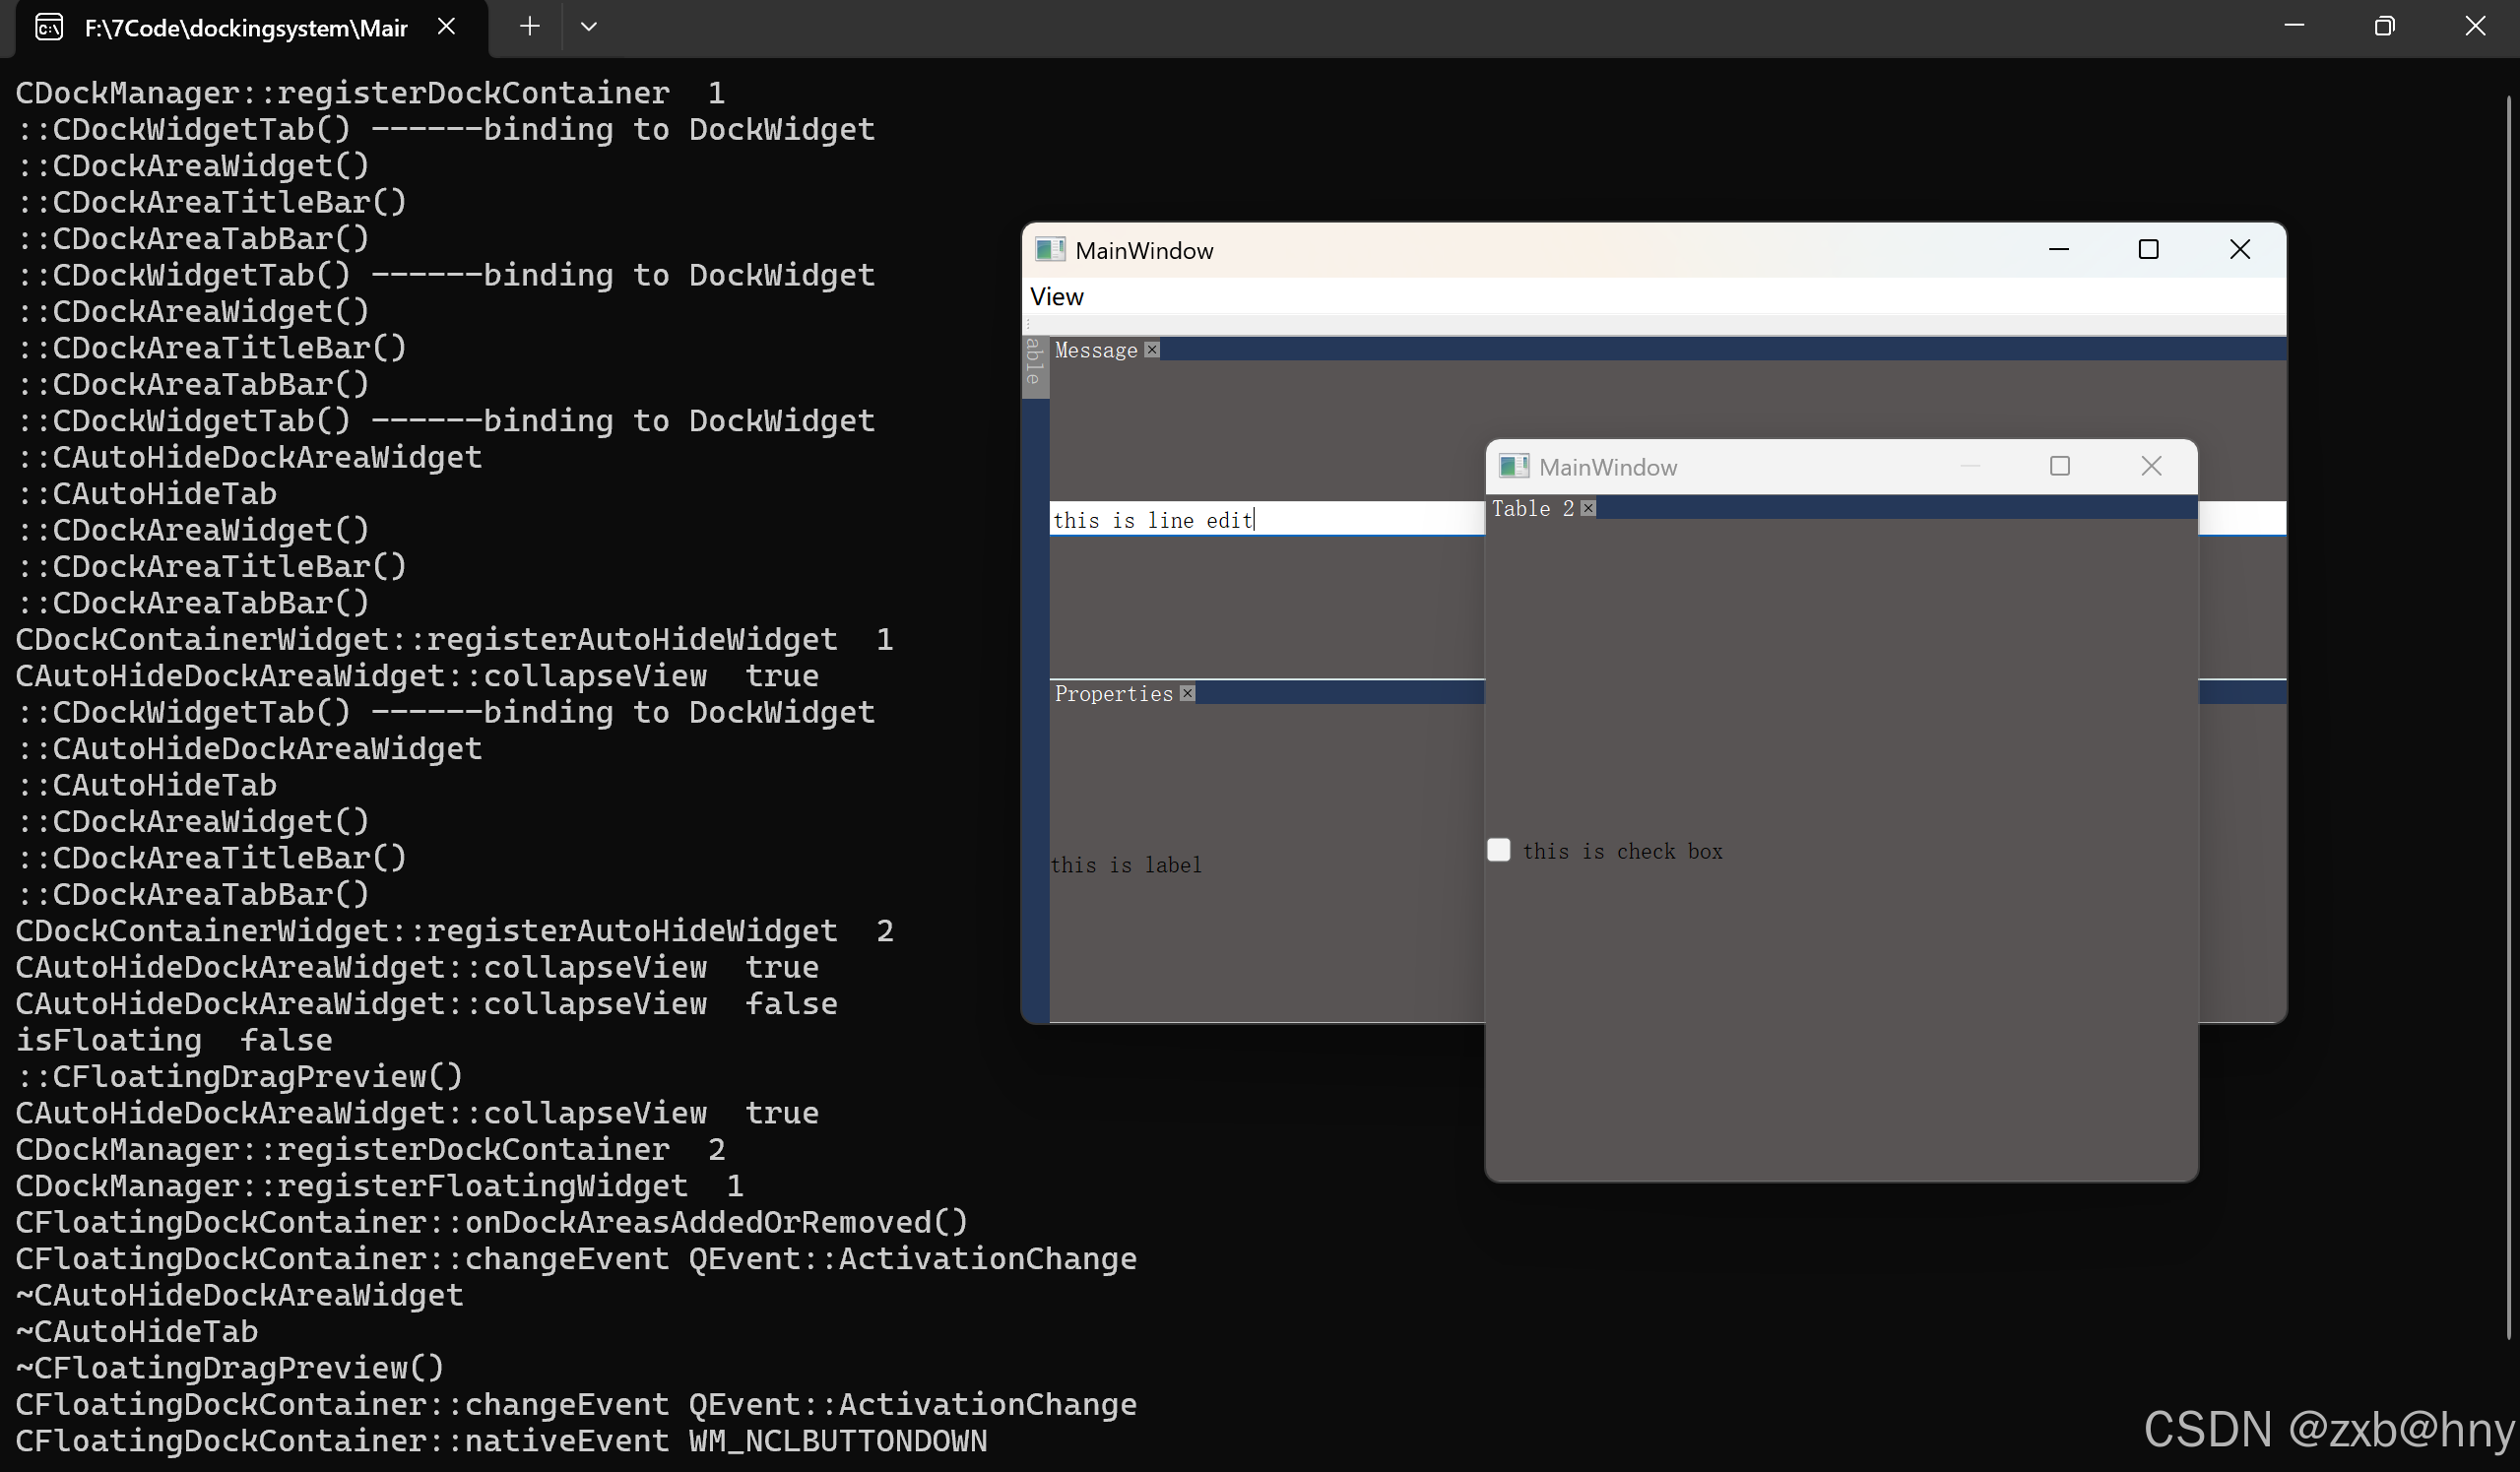Click the toolbar grip handle below View
Image resolution: width=2520 pixels, height=1472 pixels.
pyautogui.click(x=1028, y=324)
